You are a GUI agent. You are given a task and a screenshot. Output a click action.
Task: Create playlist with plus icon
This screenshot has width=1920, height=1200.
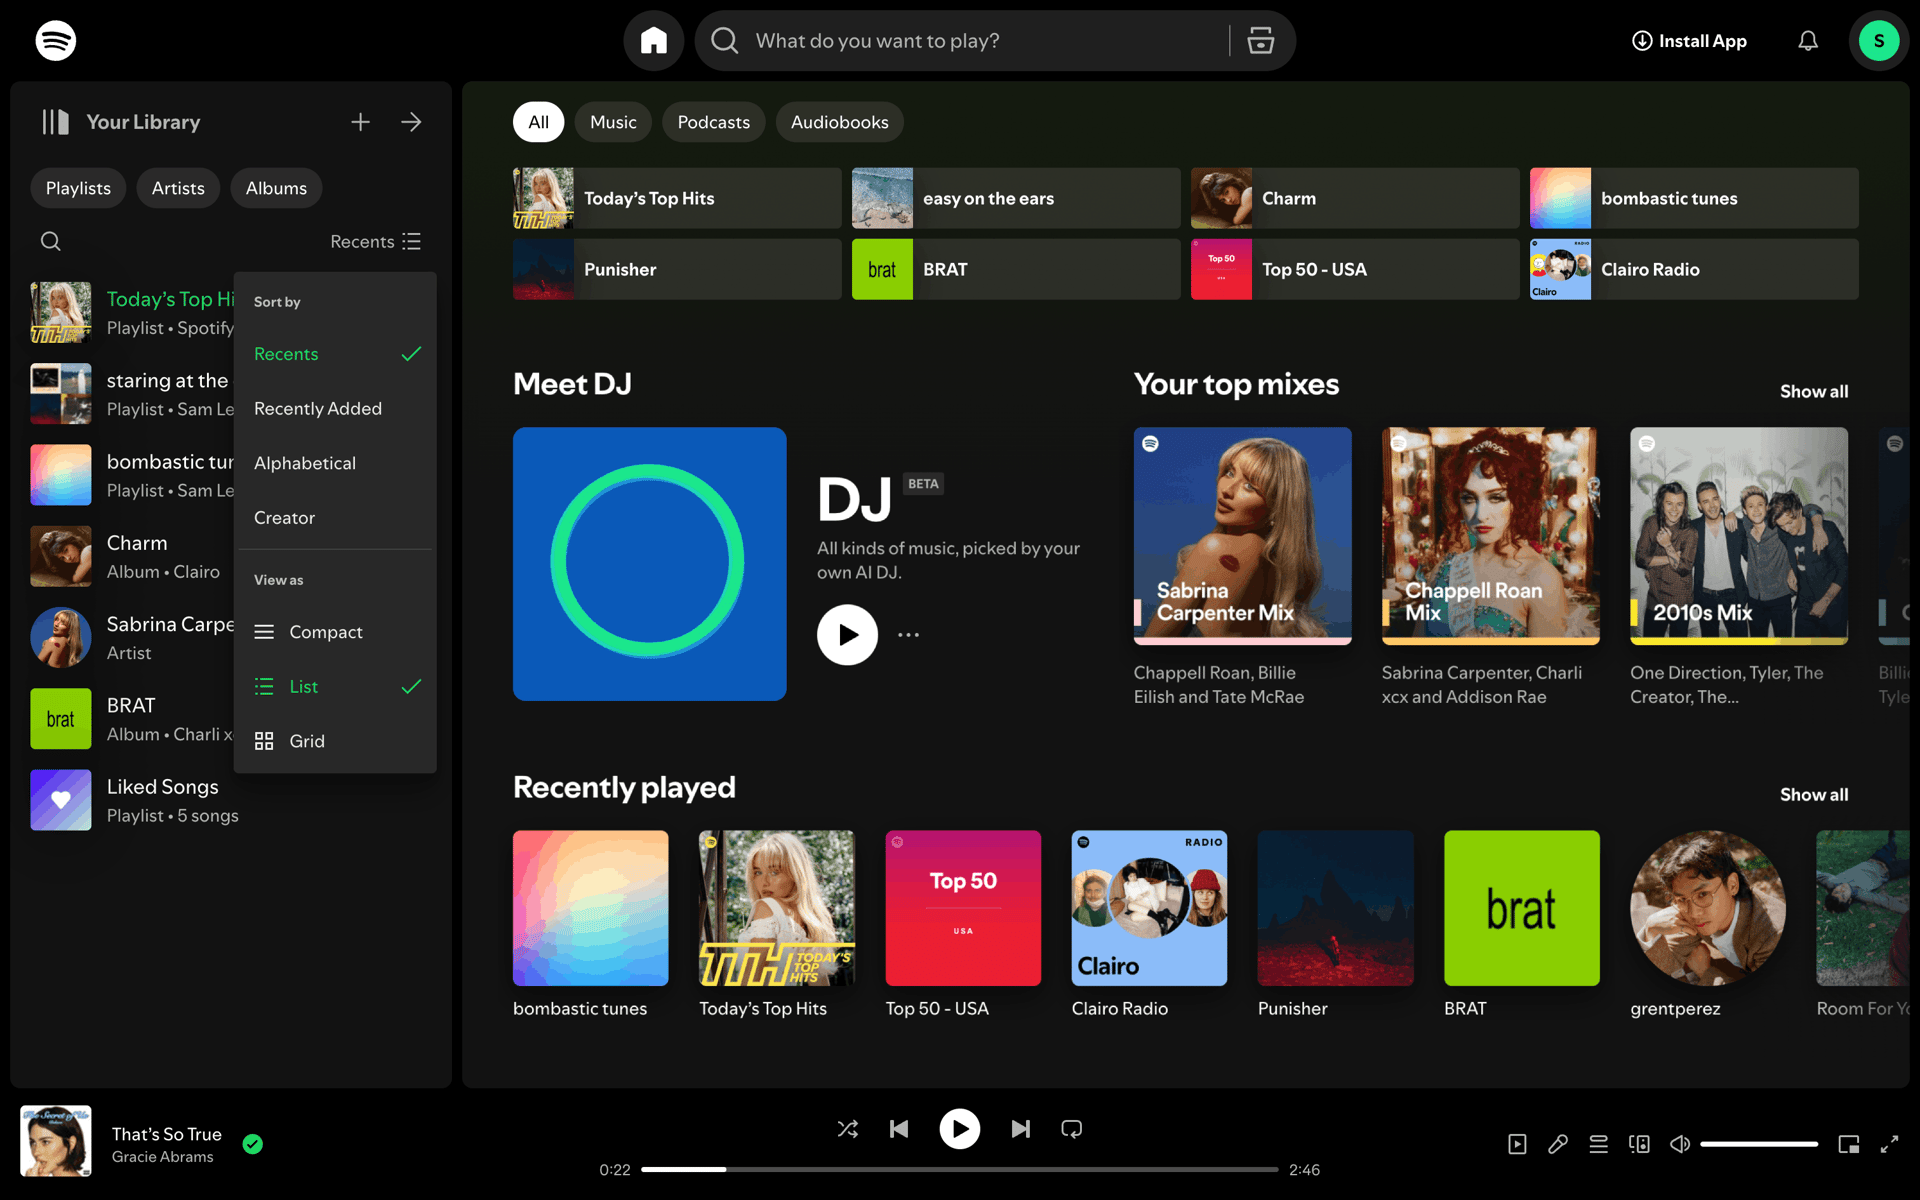click(x=360, y=122)
